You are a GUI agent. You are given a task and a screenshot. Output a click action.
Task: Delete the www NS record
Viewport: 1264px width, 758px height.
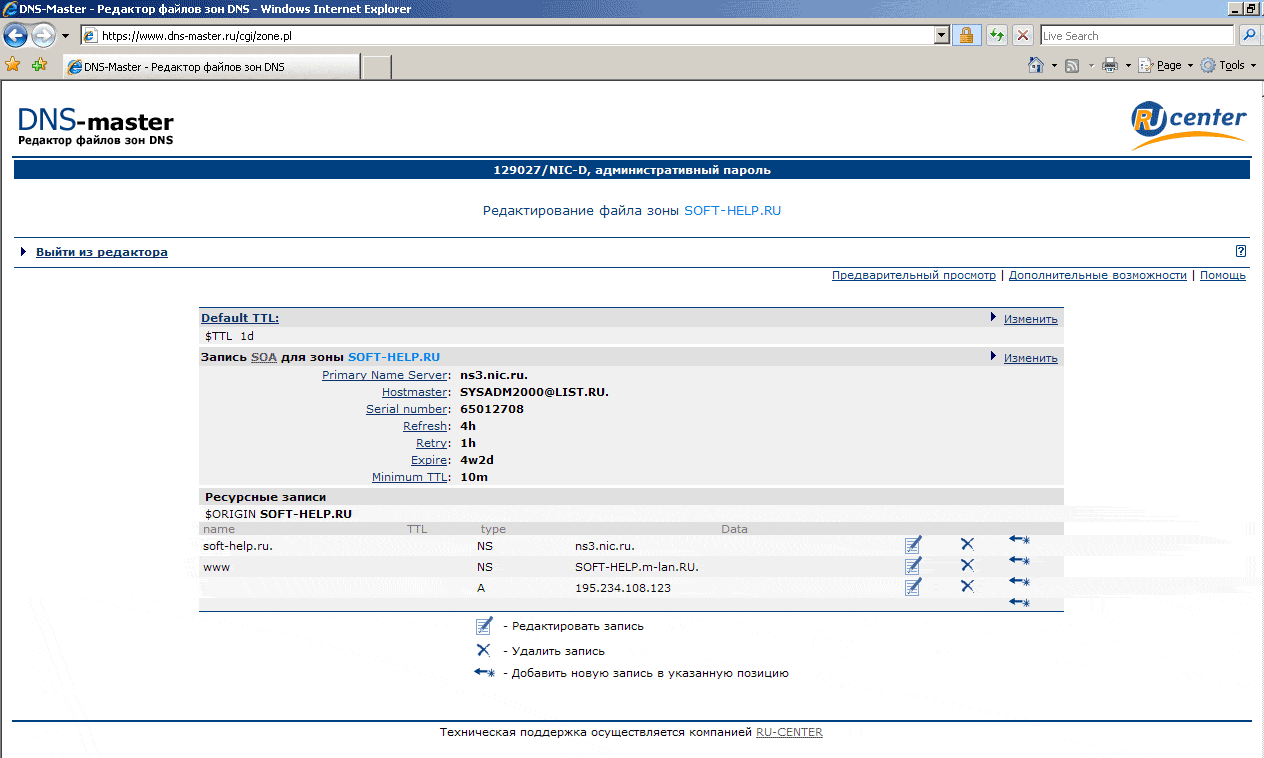(x=967, y=565)
